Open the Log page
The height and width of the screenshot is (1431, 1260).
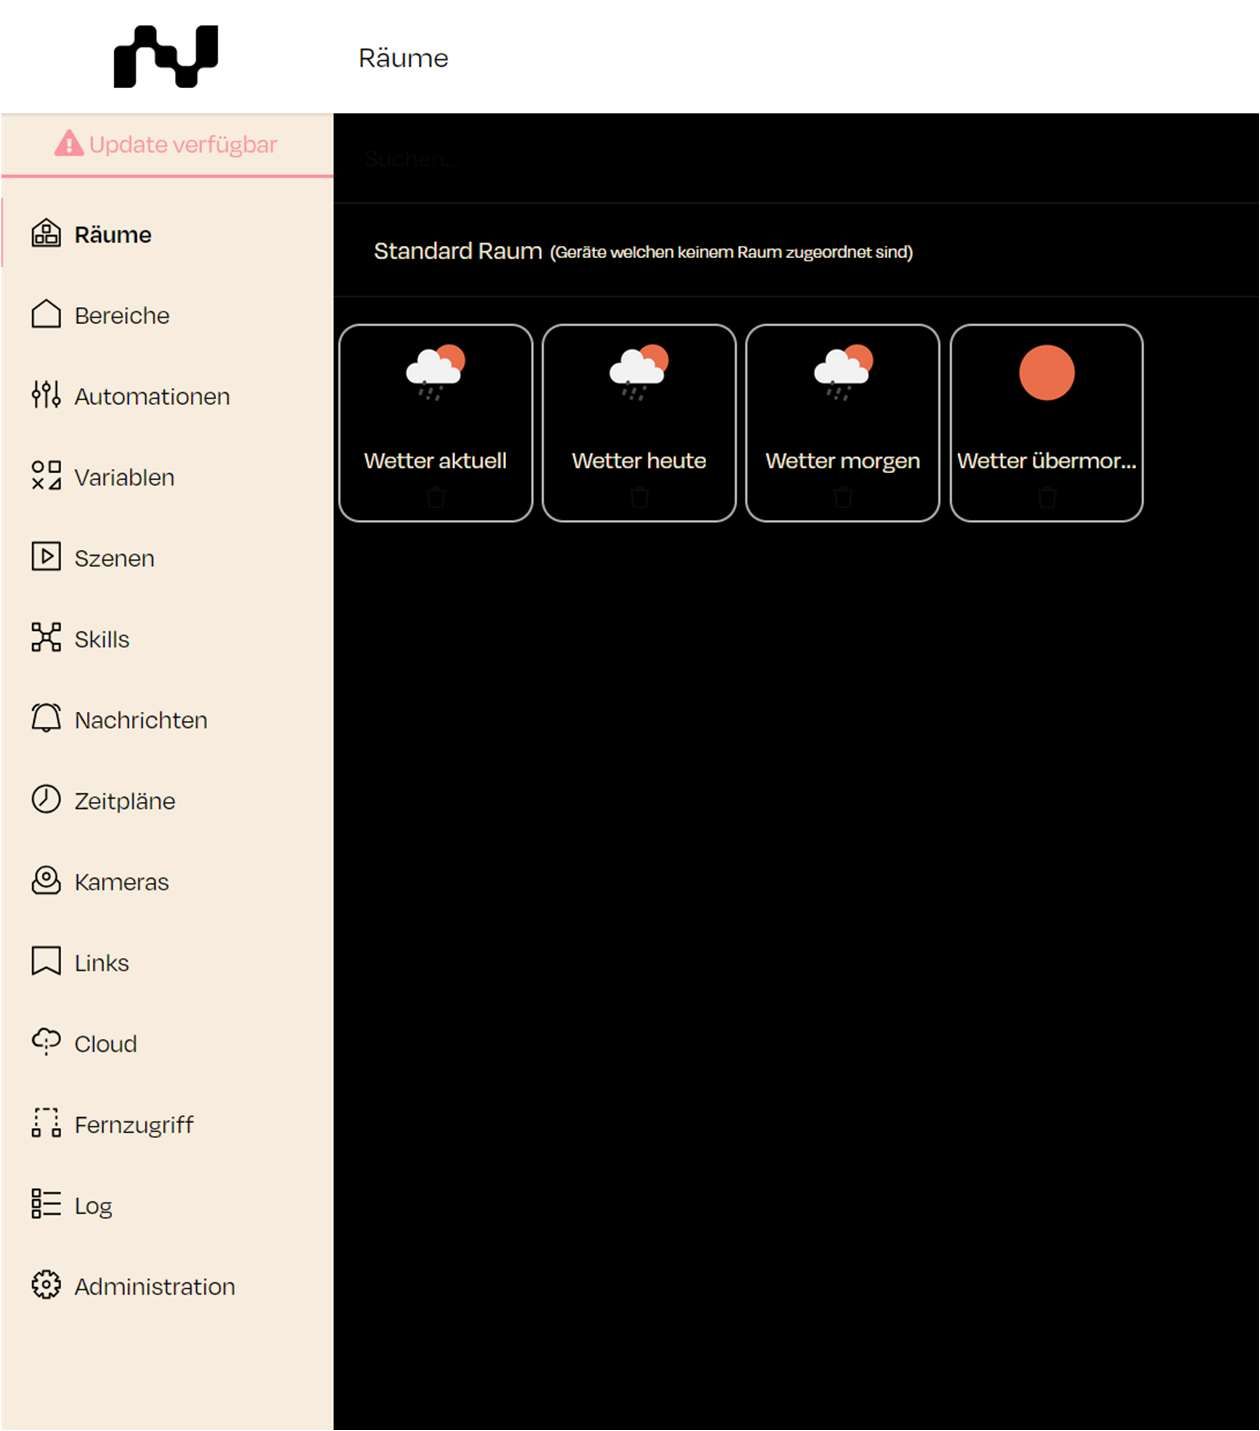93,1206
